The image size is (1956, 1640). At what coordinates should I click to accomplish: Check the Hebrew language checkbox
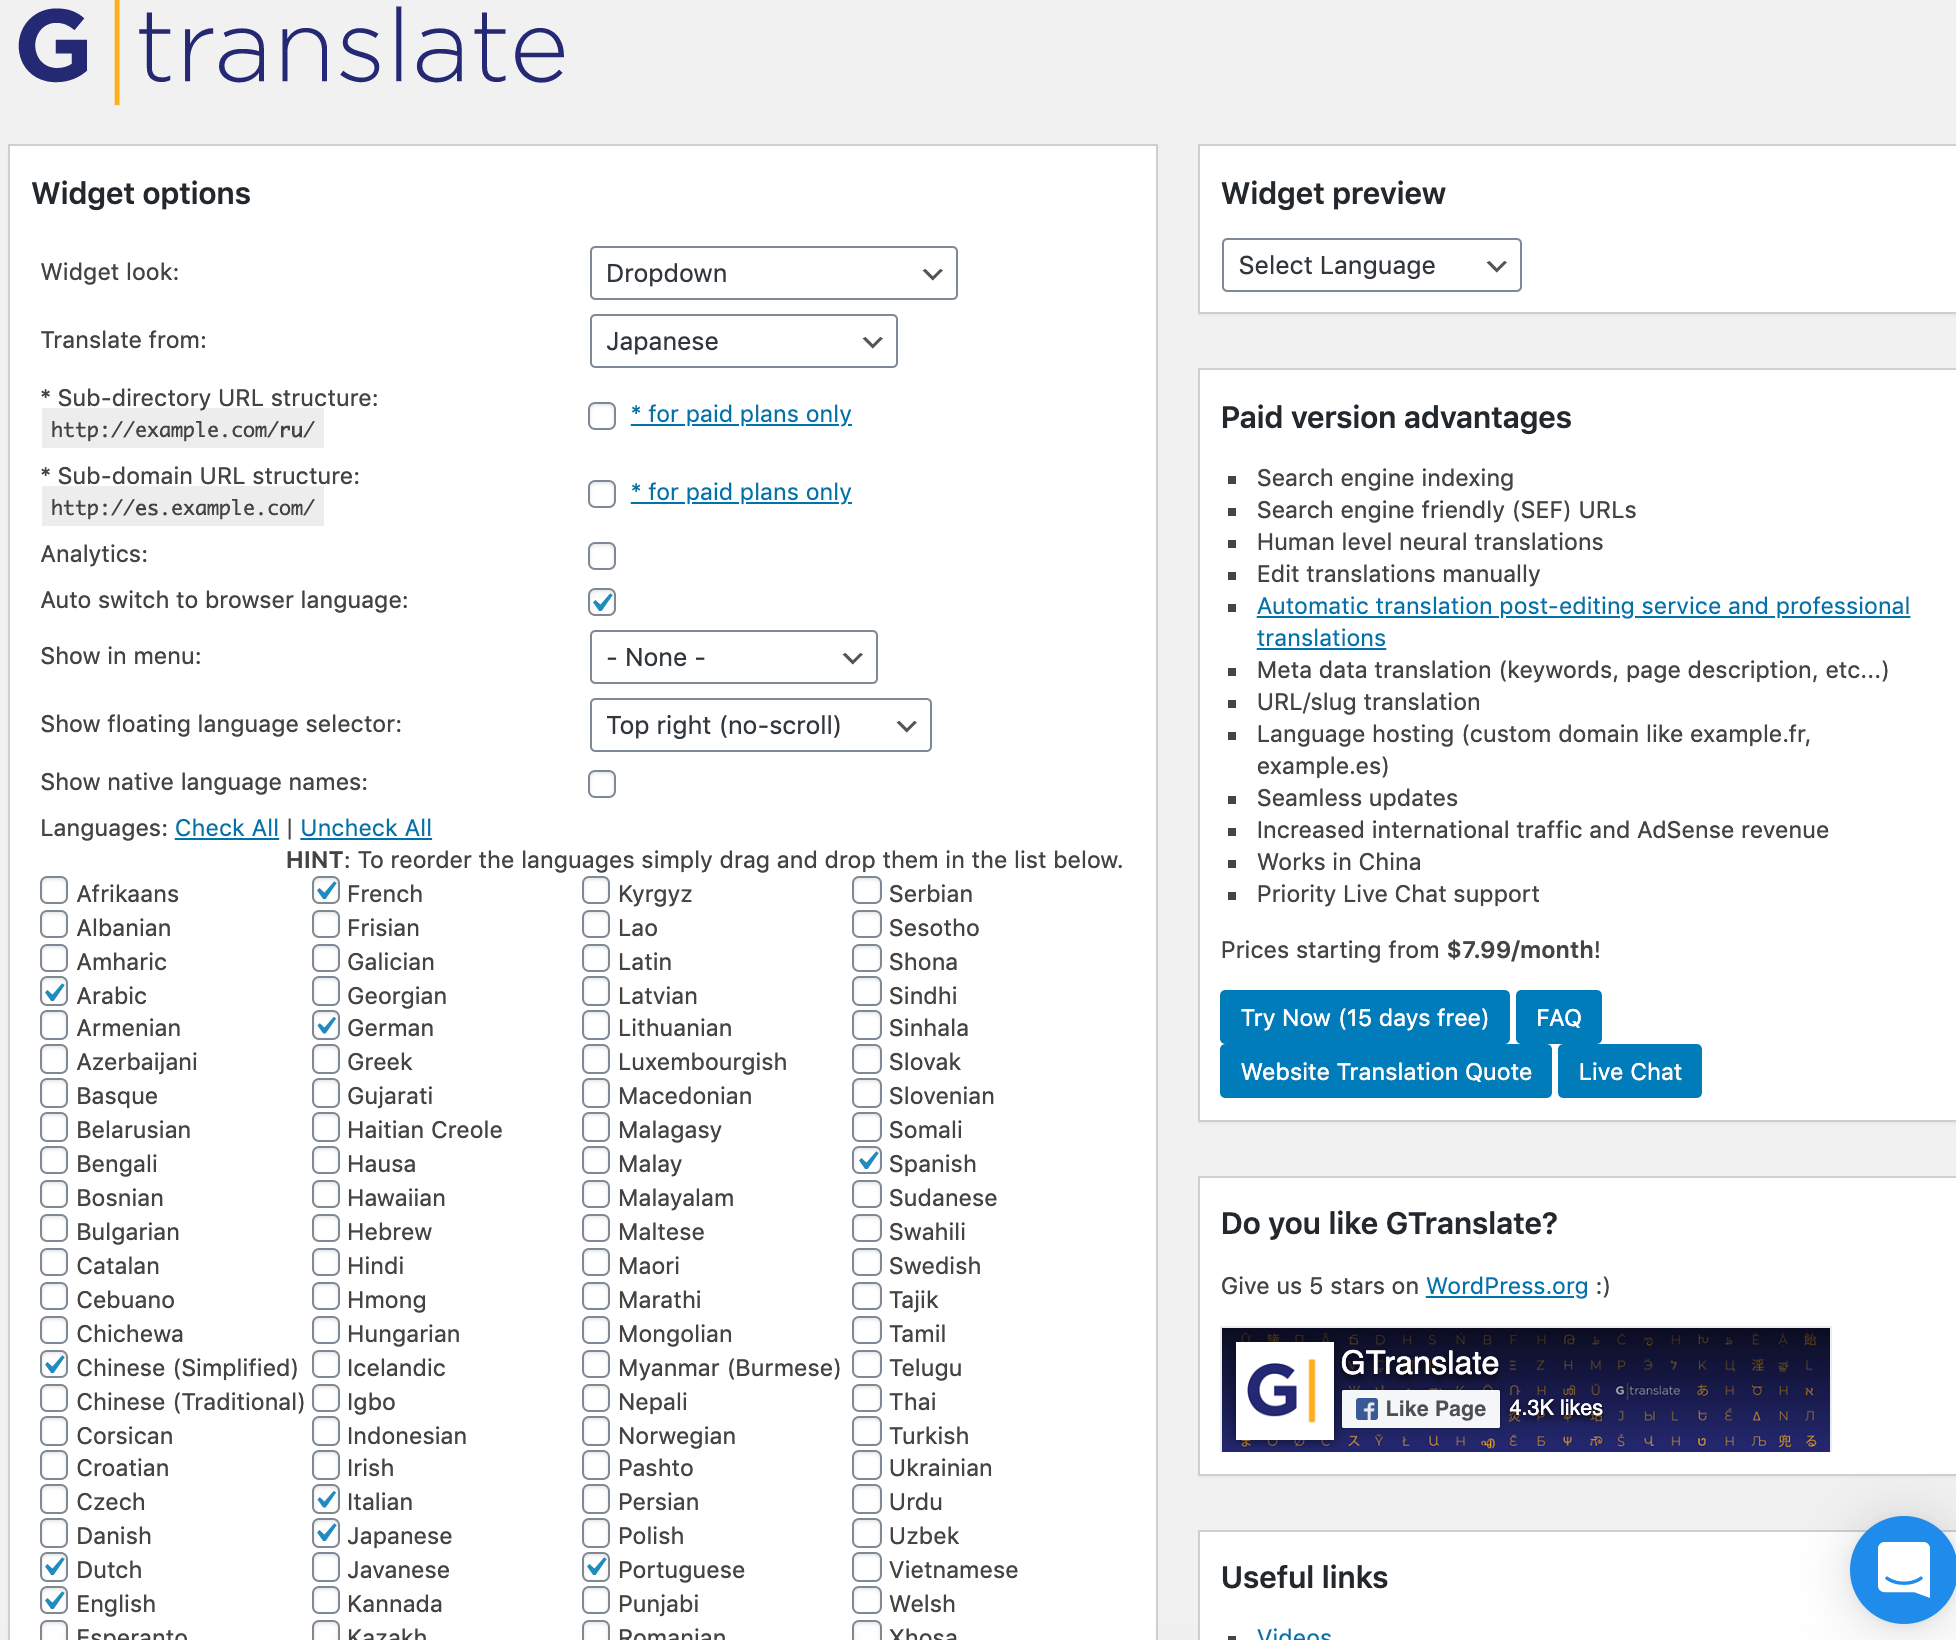(326, 1228)
